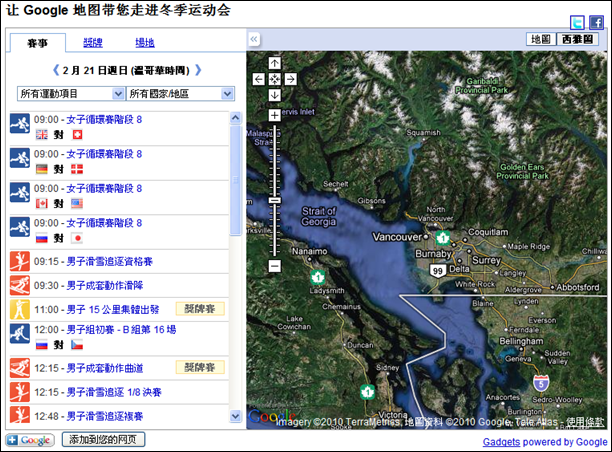Image resolution: width=612 pixels, height=452 pixels.
Task: Switch map to 衛星圖 satellite view
Action: (x=578, y=39)
